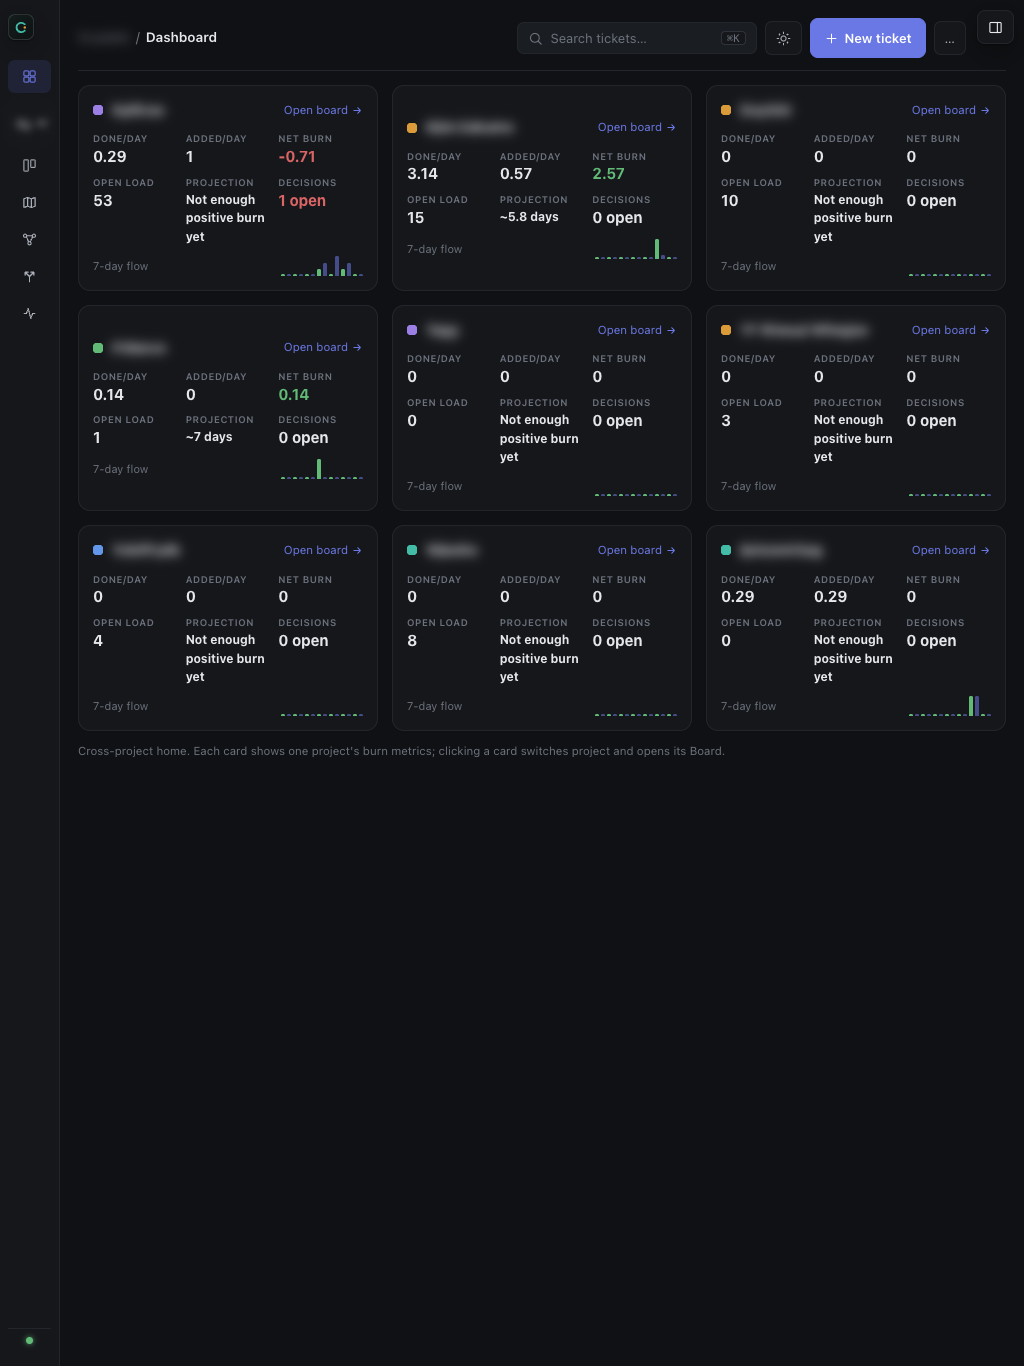Screen dimensions: 1024x1366
Task: Click the app logo in the sidebar
Action: 21,27
